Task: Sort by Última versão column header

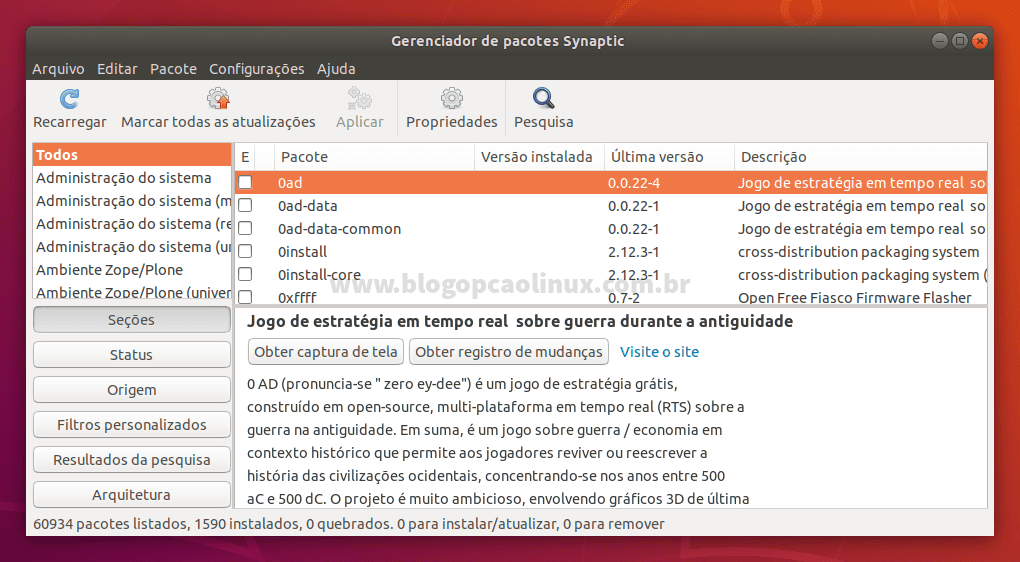Action: click(x=669, y=157)
